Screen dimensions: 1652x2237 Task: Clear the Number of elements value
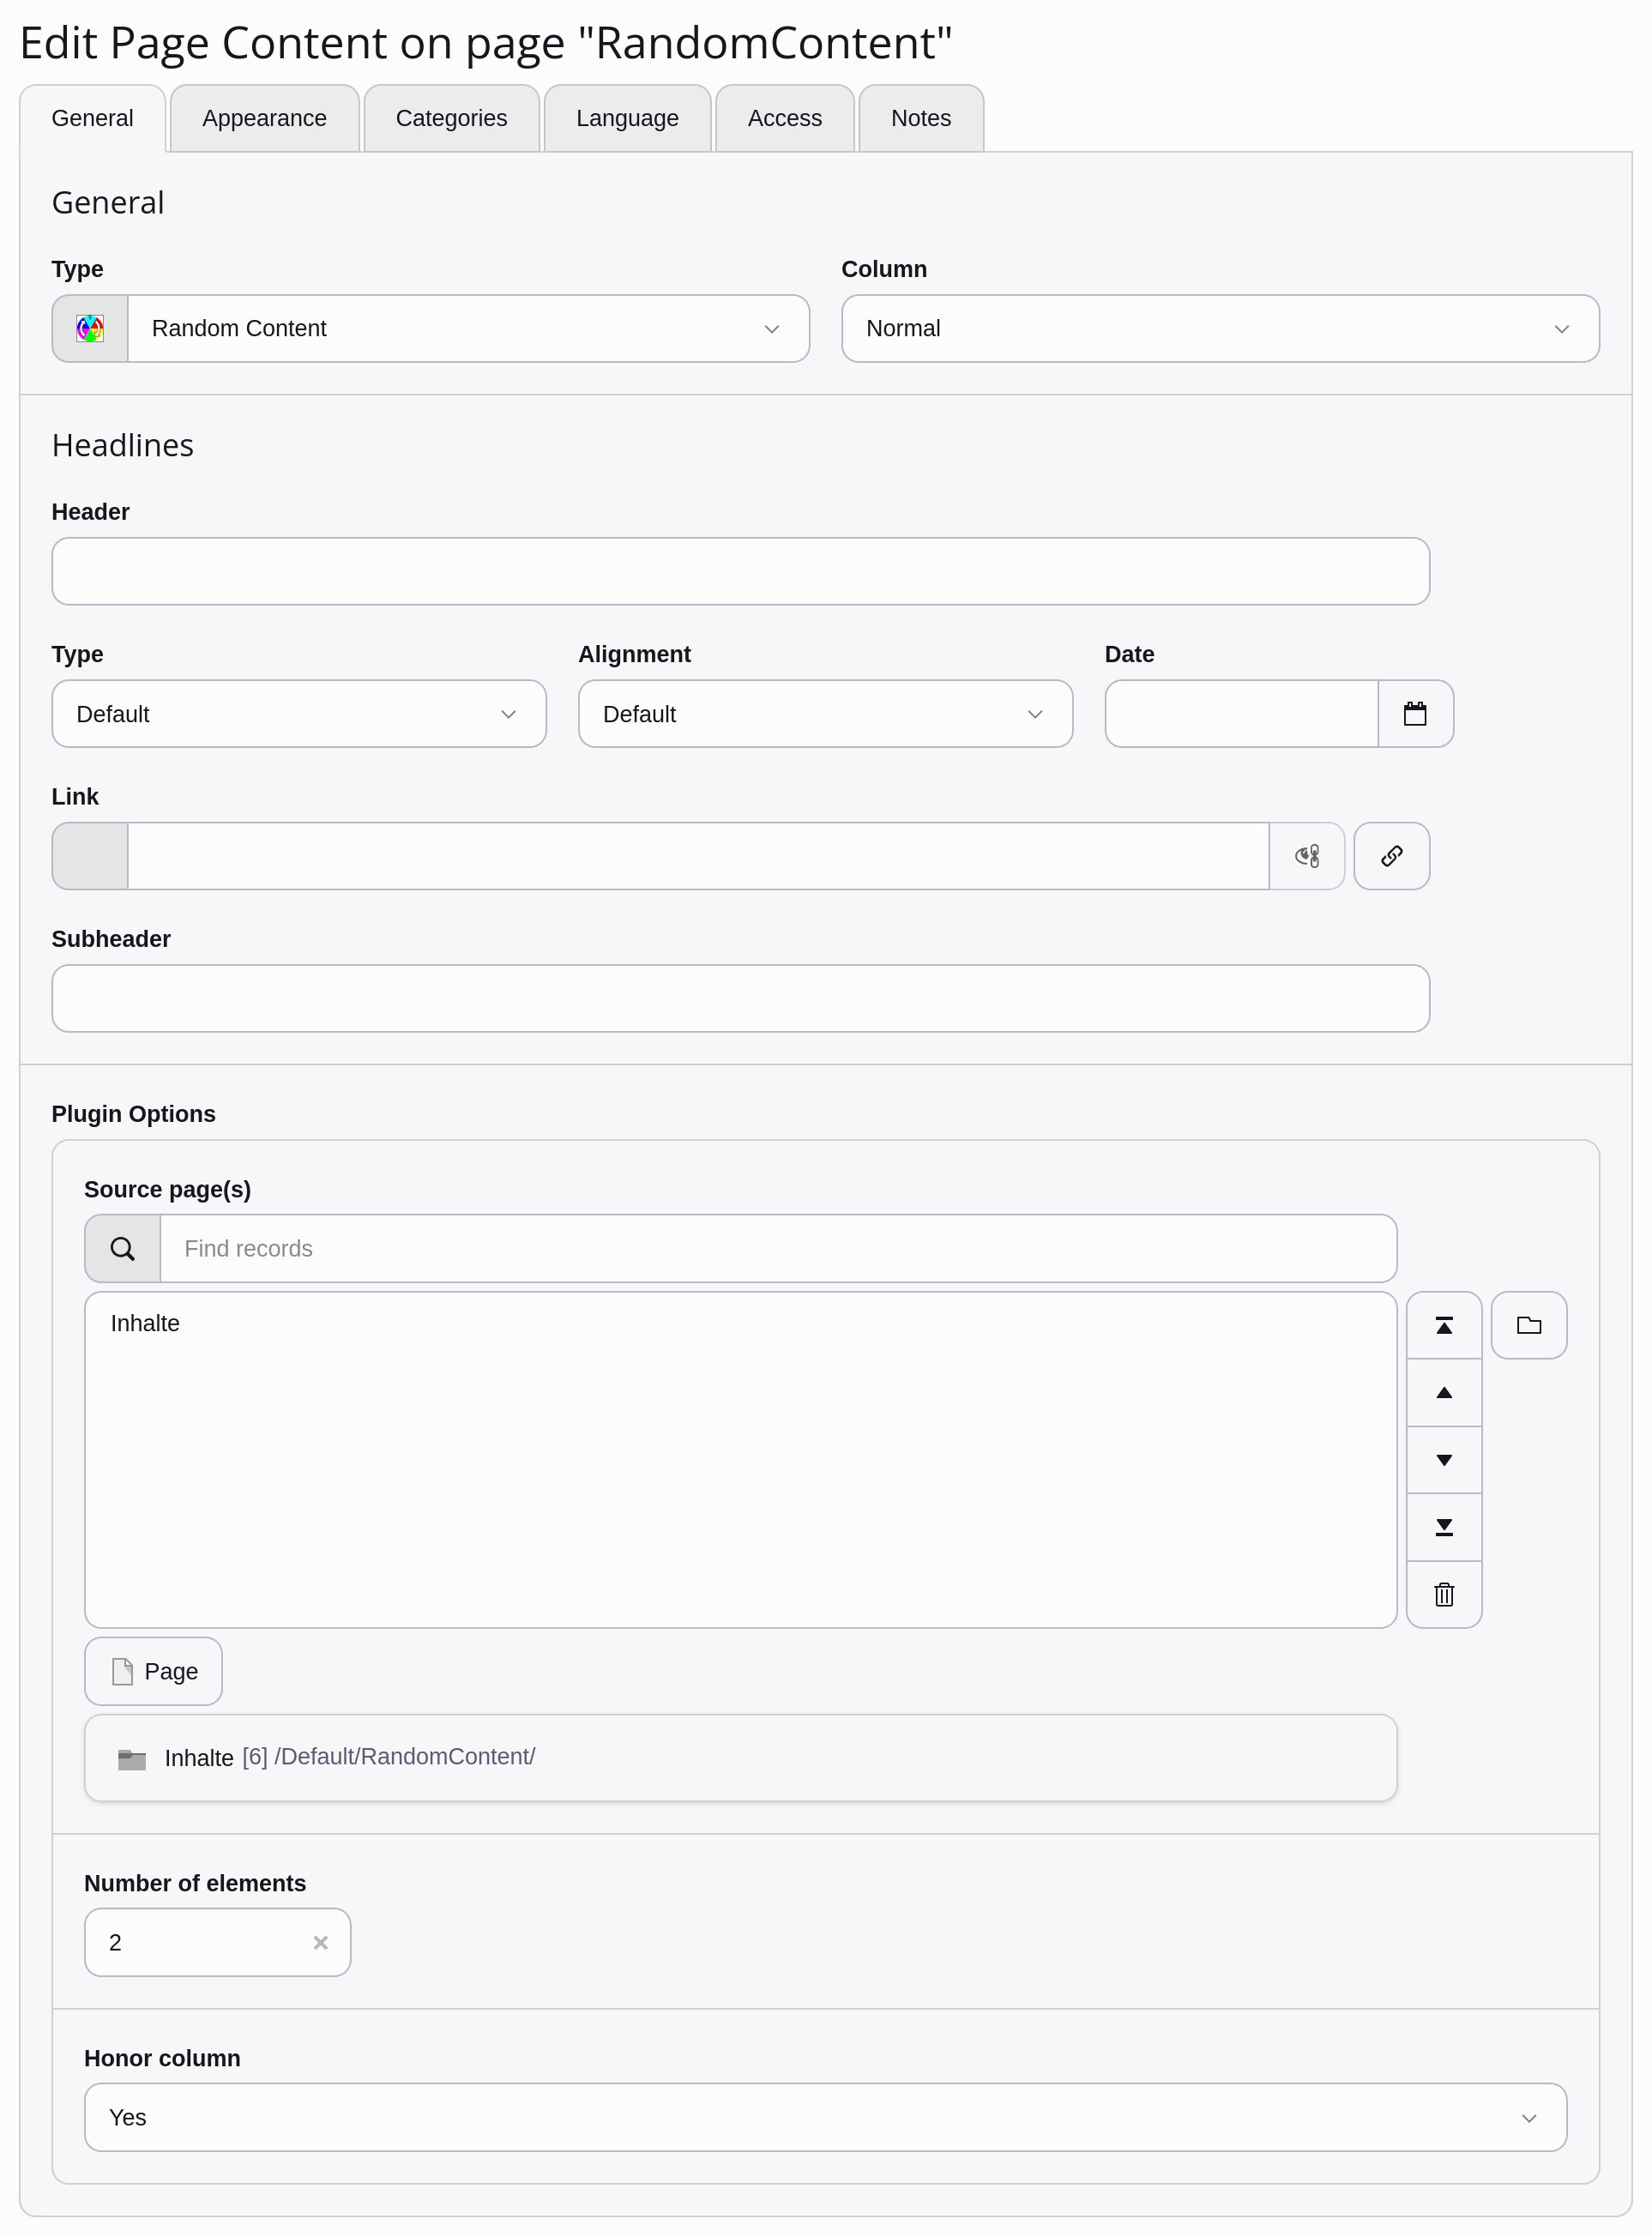point(321,1942)
